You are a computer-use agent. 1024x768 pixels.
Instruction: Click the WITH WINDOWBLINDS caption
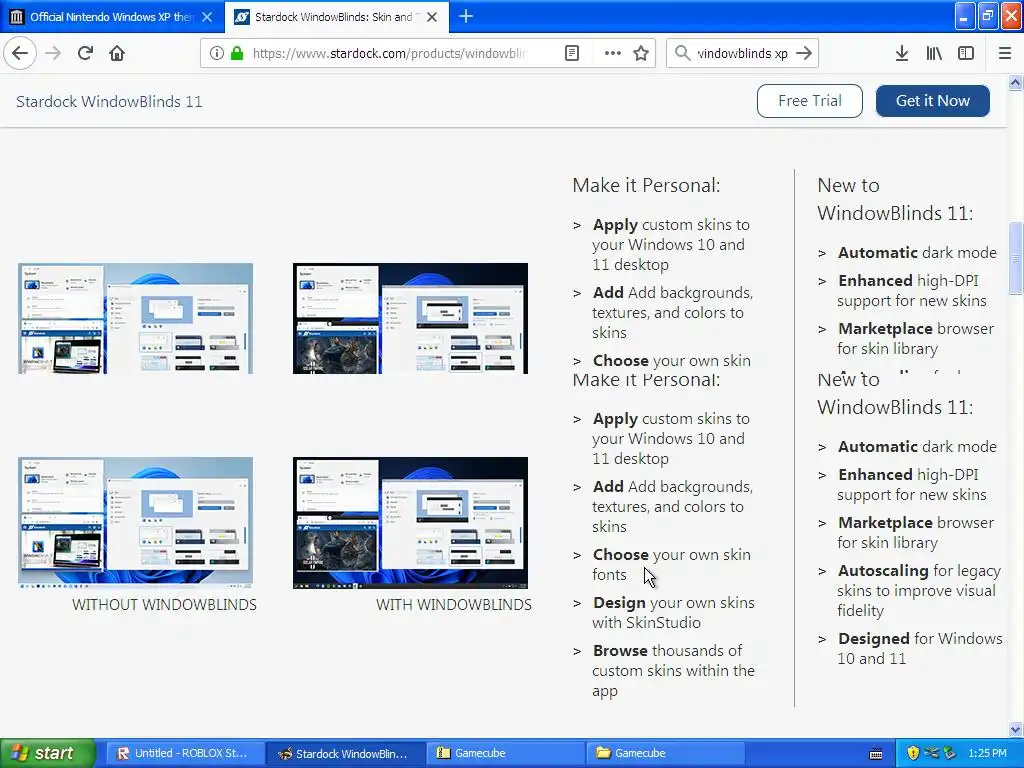click(x=453, y=605)
